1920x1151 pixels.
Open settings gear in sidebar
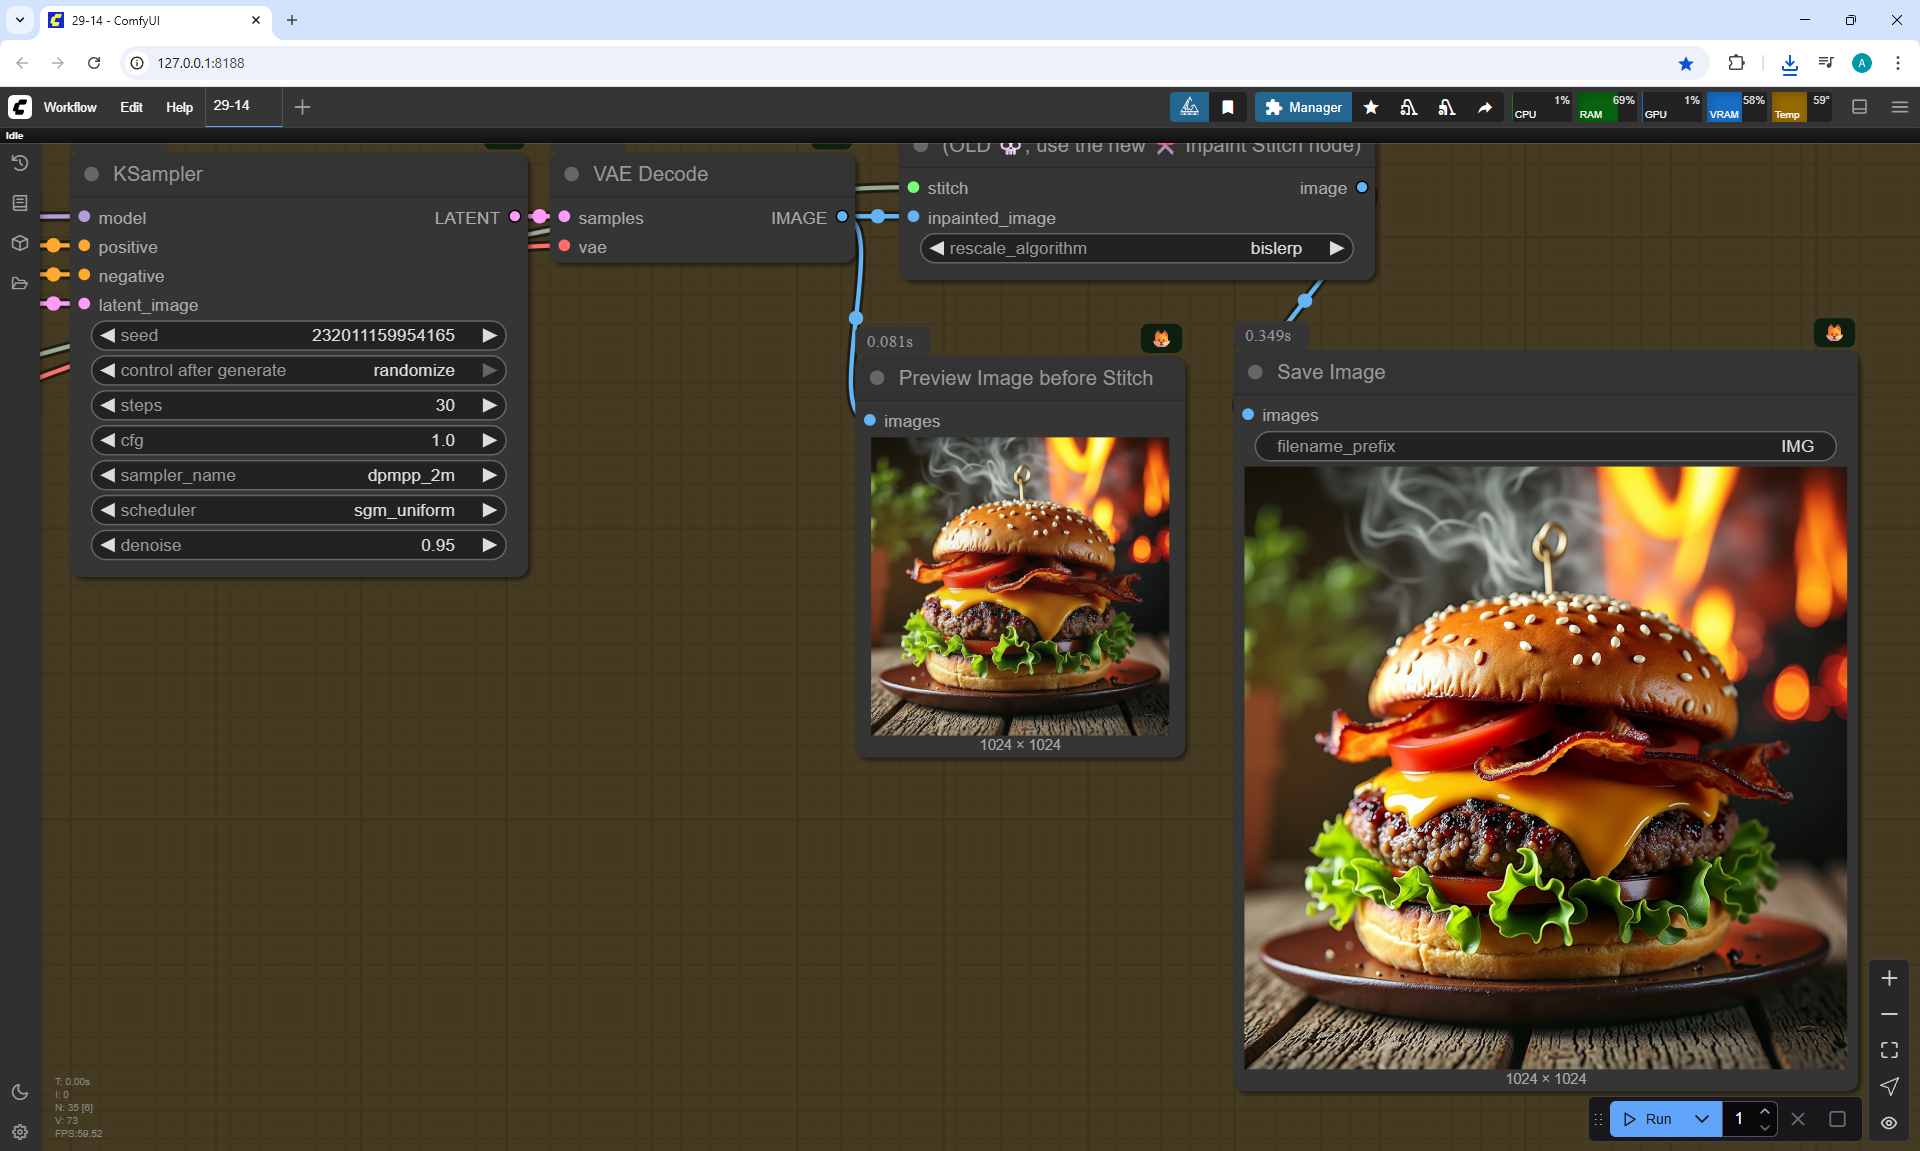[20, 1132]
